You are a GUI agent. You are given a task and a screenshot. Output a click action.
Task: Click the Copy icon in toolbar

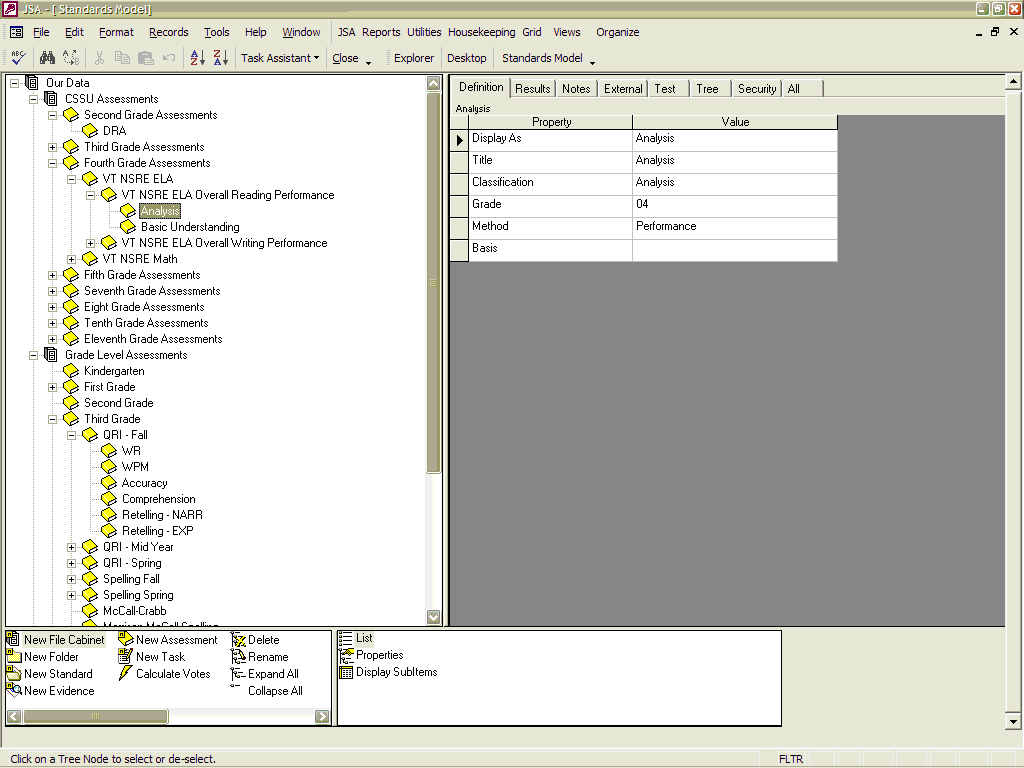point(122,57)
